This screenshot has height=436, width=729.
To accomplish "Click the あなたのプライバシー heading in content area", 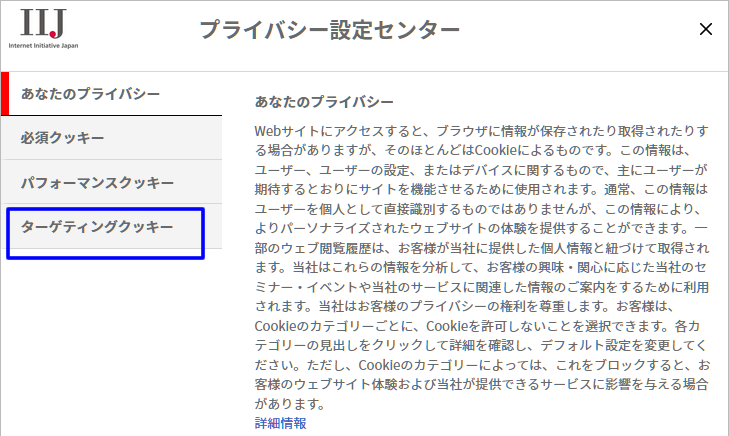I will tap(325, 102).
